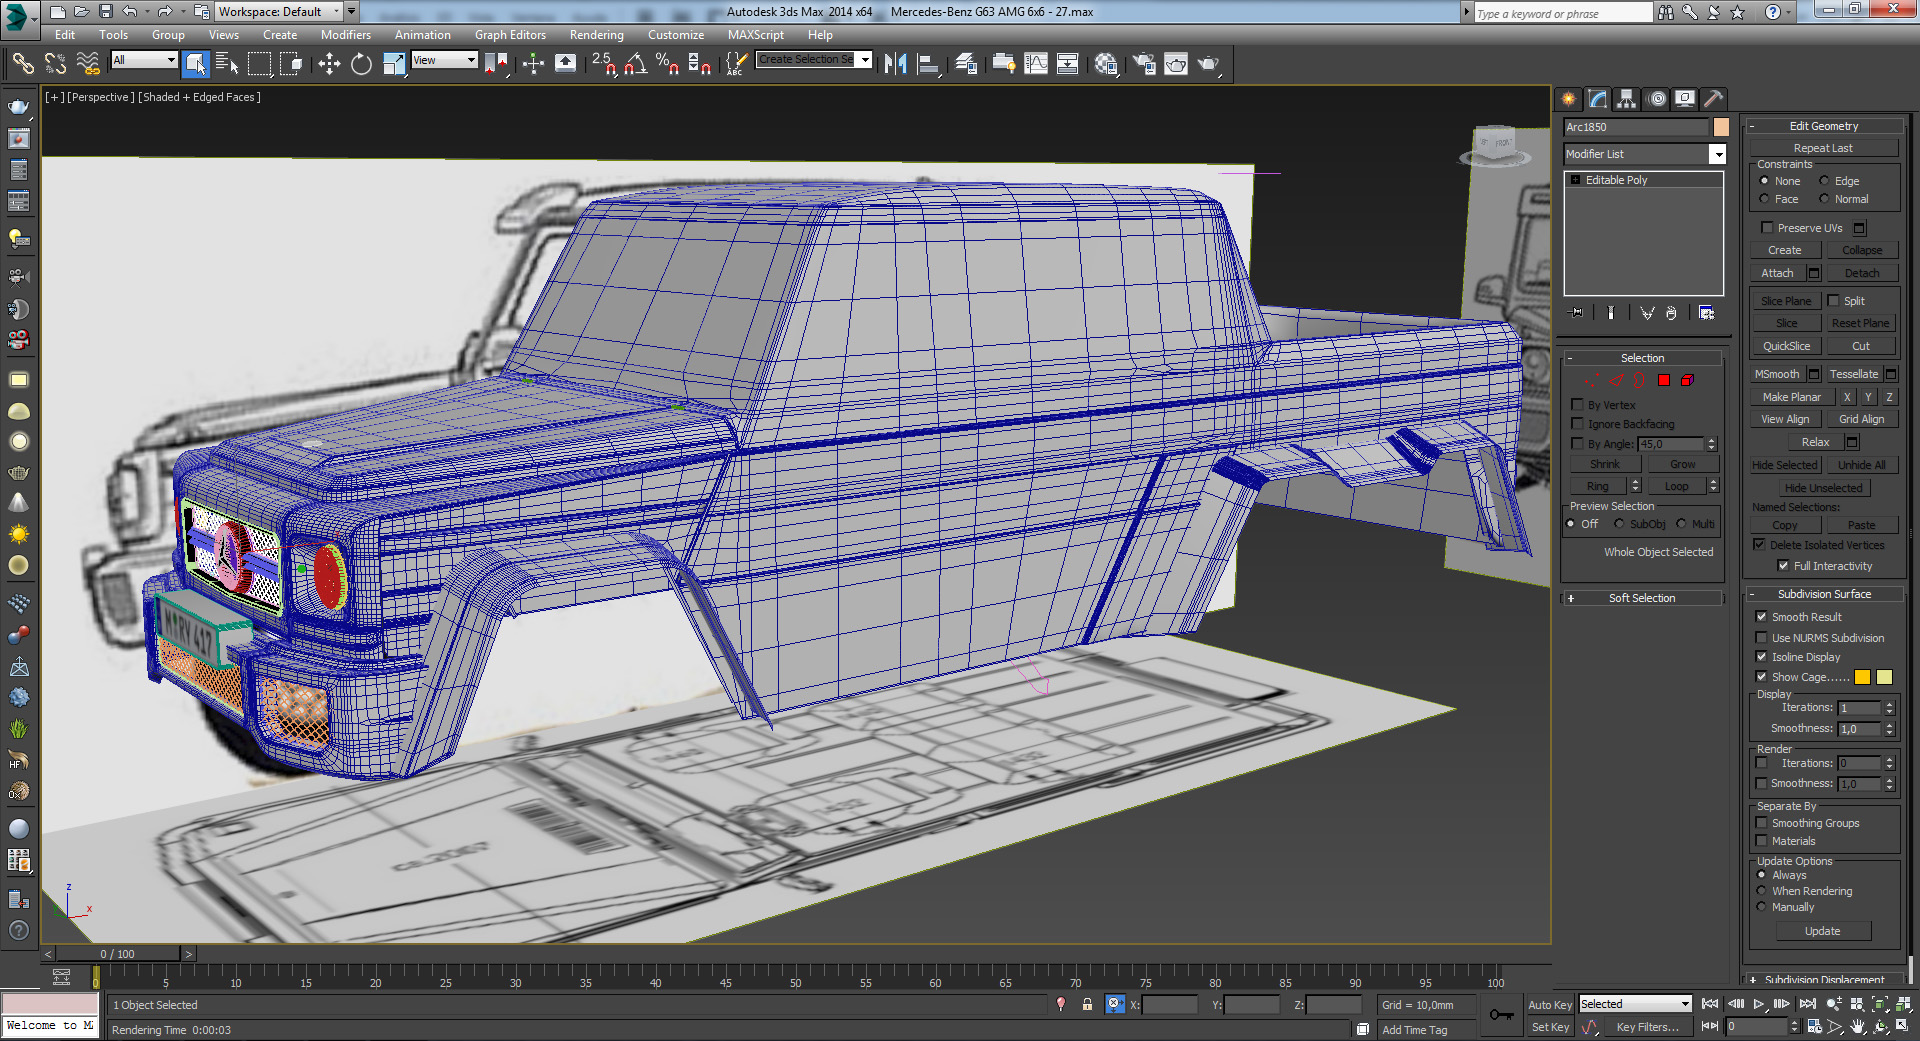Image resolution: width=1920 pixels, height=1041 pixels.
Task: Click the Render Production teapot icon
Action: [x=1209, y=64]
